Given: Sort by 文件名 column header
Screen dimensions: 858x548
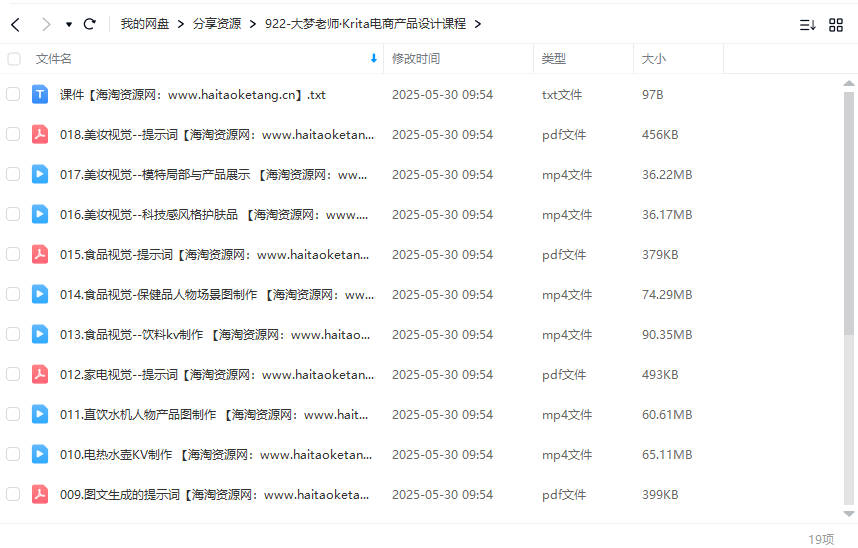Looking at the screenshot, I should pos(54,59).
